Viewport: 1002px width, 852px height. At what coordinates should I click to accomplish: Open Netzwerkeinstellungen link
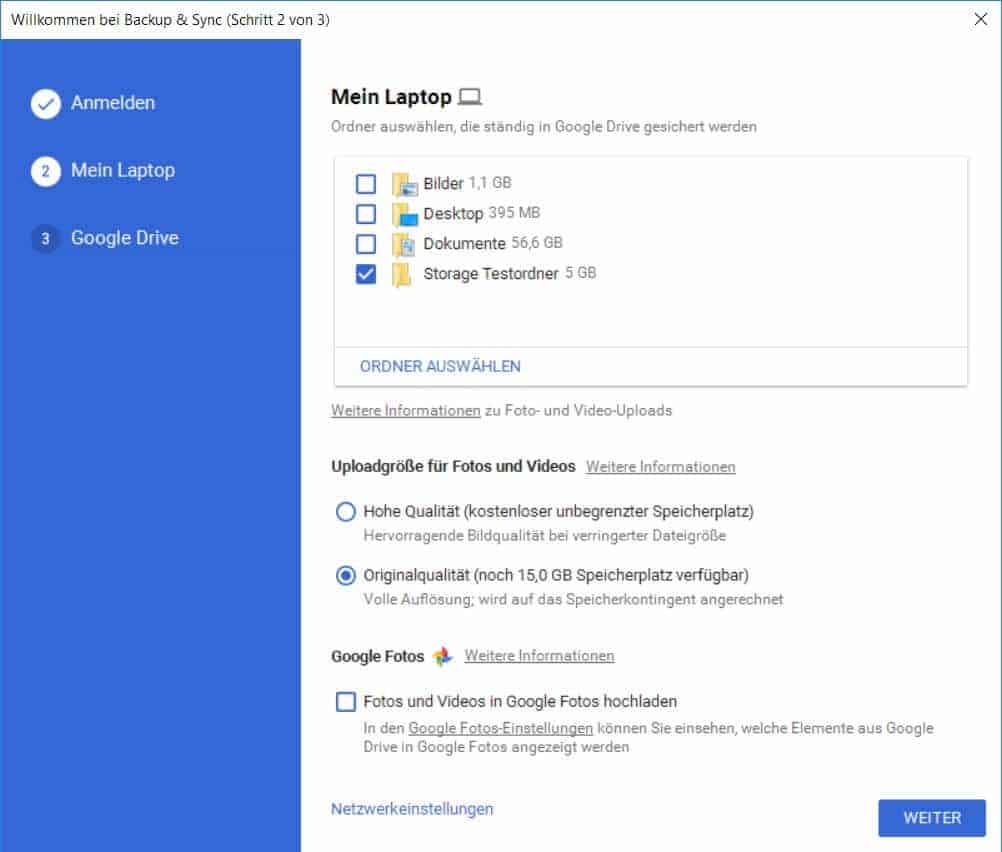(x=412, y=809)
